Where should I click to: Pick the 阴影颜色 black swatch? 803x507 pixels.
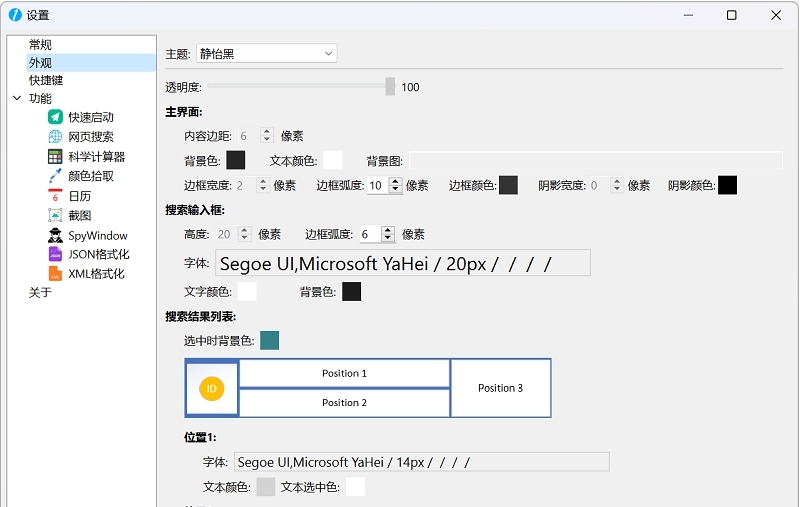pyautogui.click(x=727, y=185)
